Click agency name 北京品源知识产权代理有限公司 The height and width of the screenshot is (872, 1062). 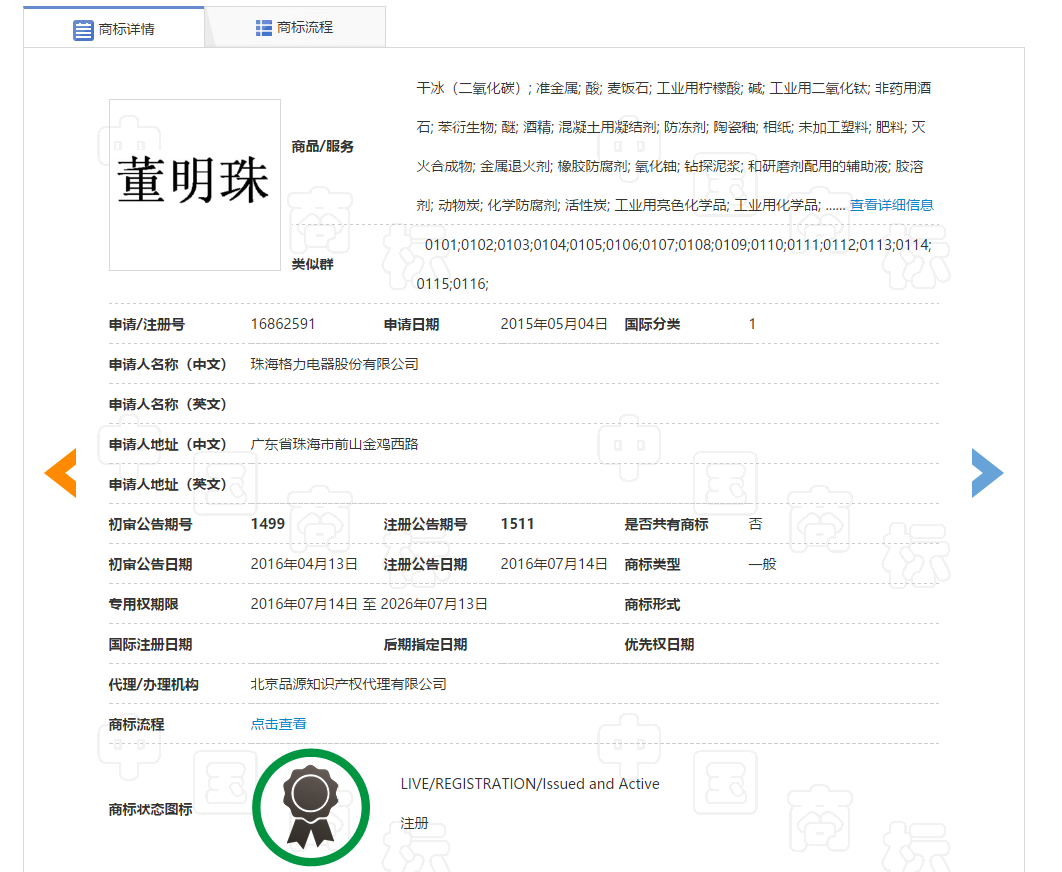pos(348,684)
